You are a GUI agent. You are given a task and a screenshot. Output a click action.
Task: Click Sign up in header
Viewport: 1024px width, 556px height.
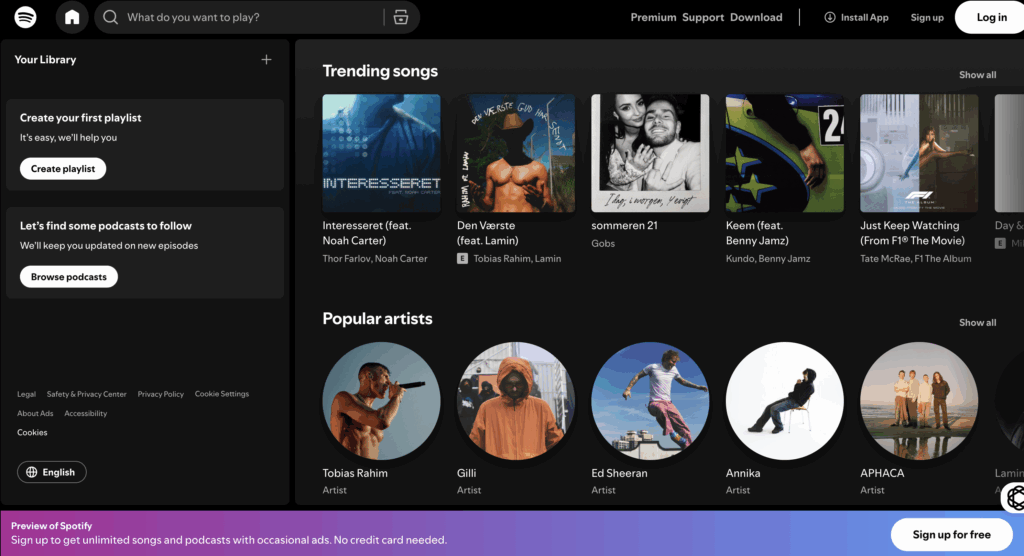pos(927,18)
